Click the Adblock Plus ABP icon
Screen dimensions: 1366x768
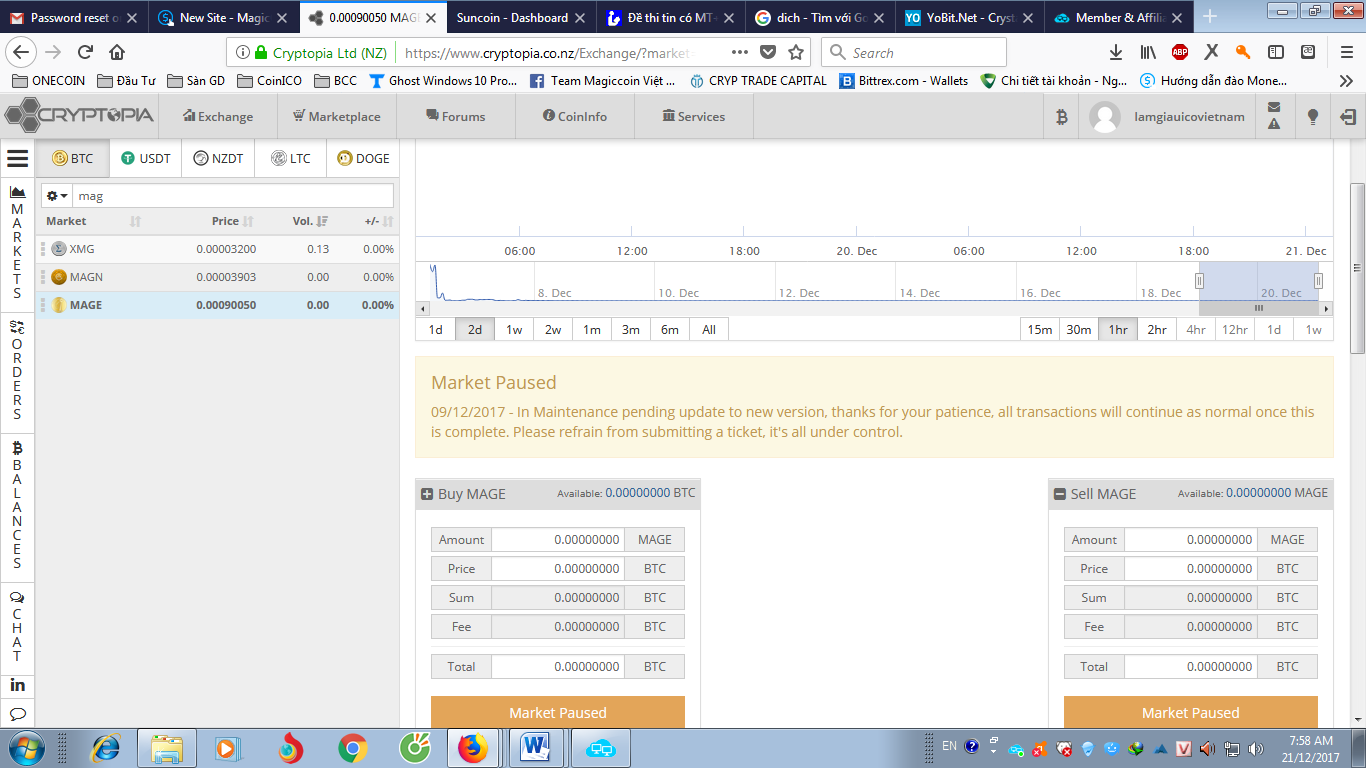coord(1180,53)
